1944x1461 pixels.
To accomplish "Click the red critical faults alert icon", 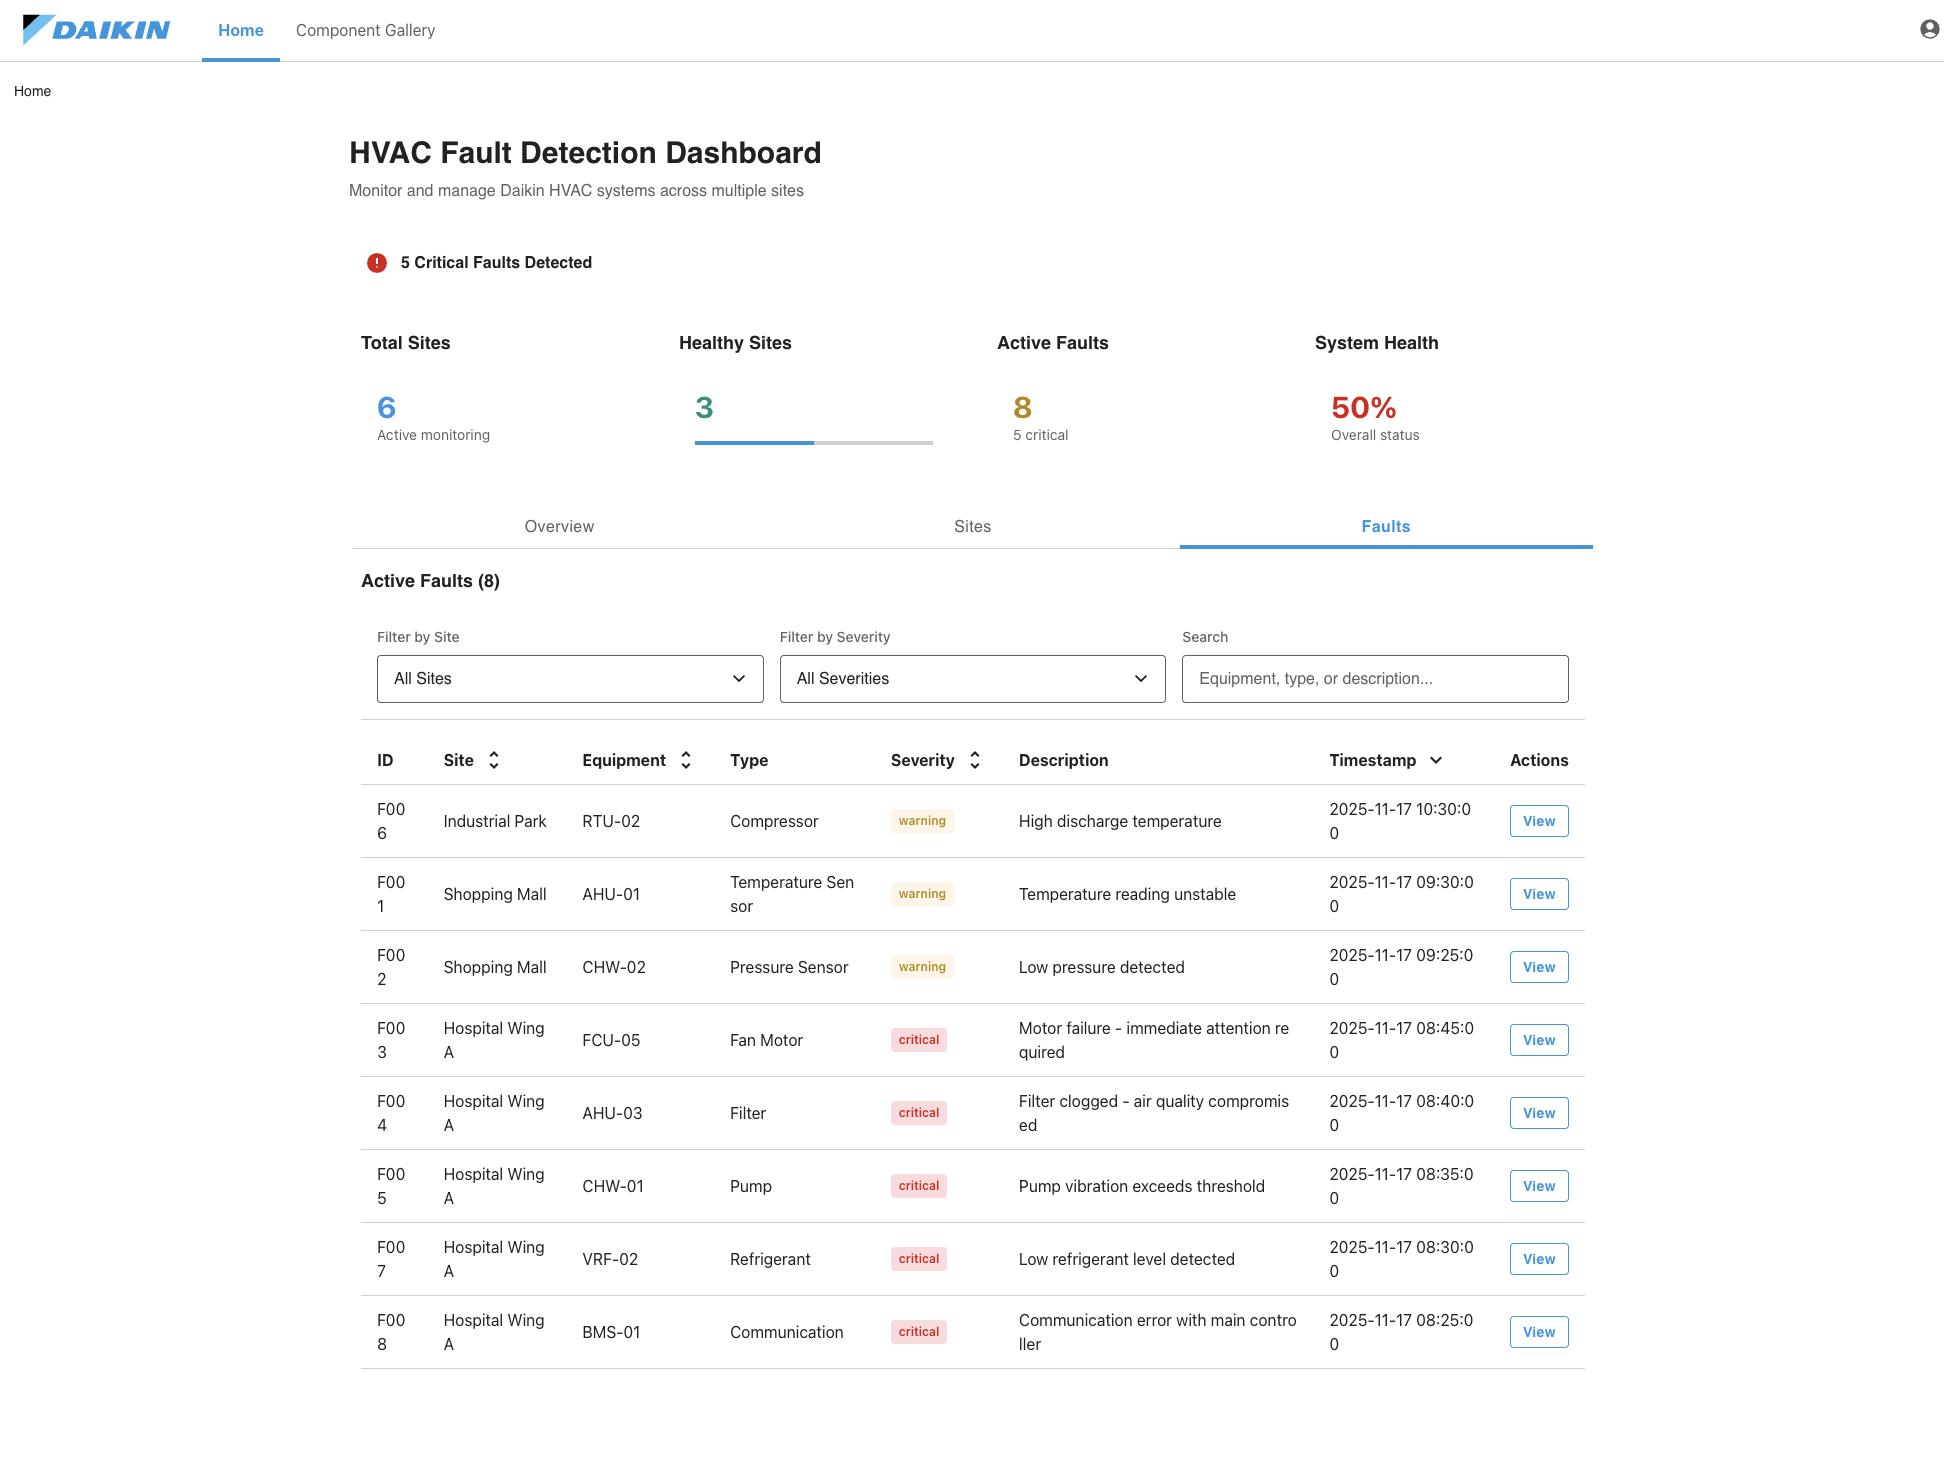I will point(376,262).
